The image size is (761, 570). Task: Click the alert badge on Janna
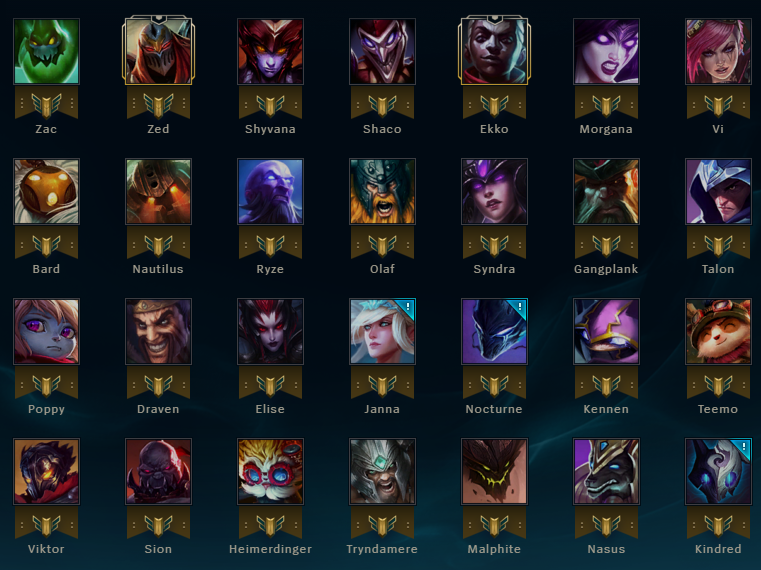pos(408,306)
